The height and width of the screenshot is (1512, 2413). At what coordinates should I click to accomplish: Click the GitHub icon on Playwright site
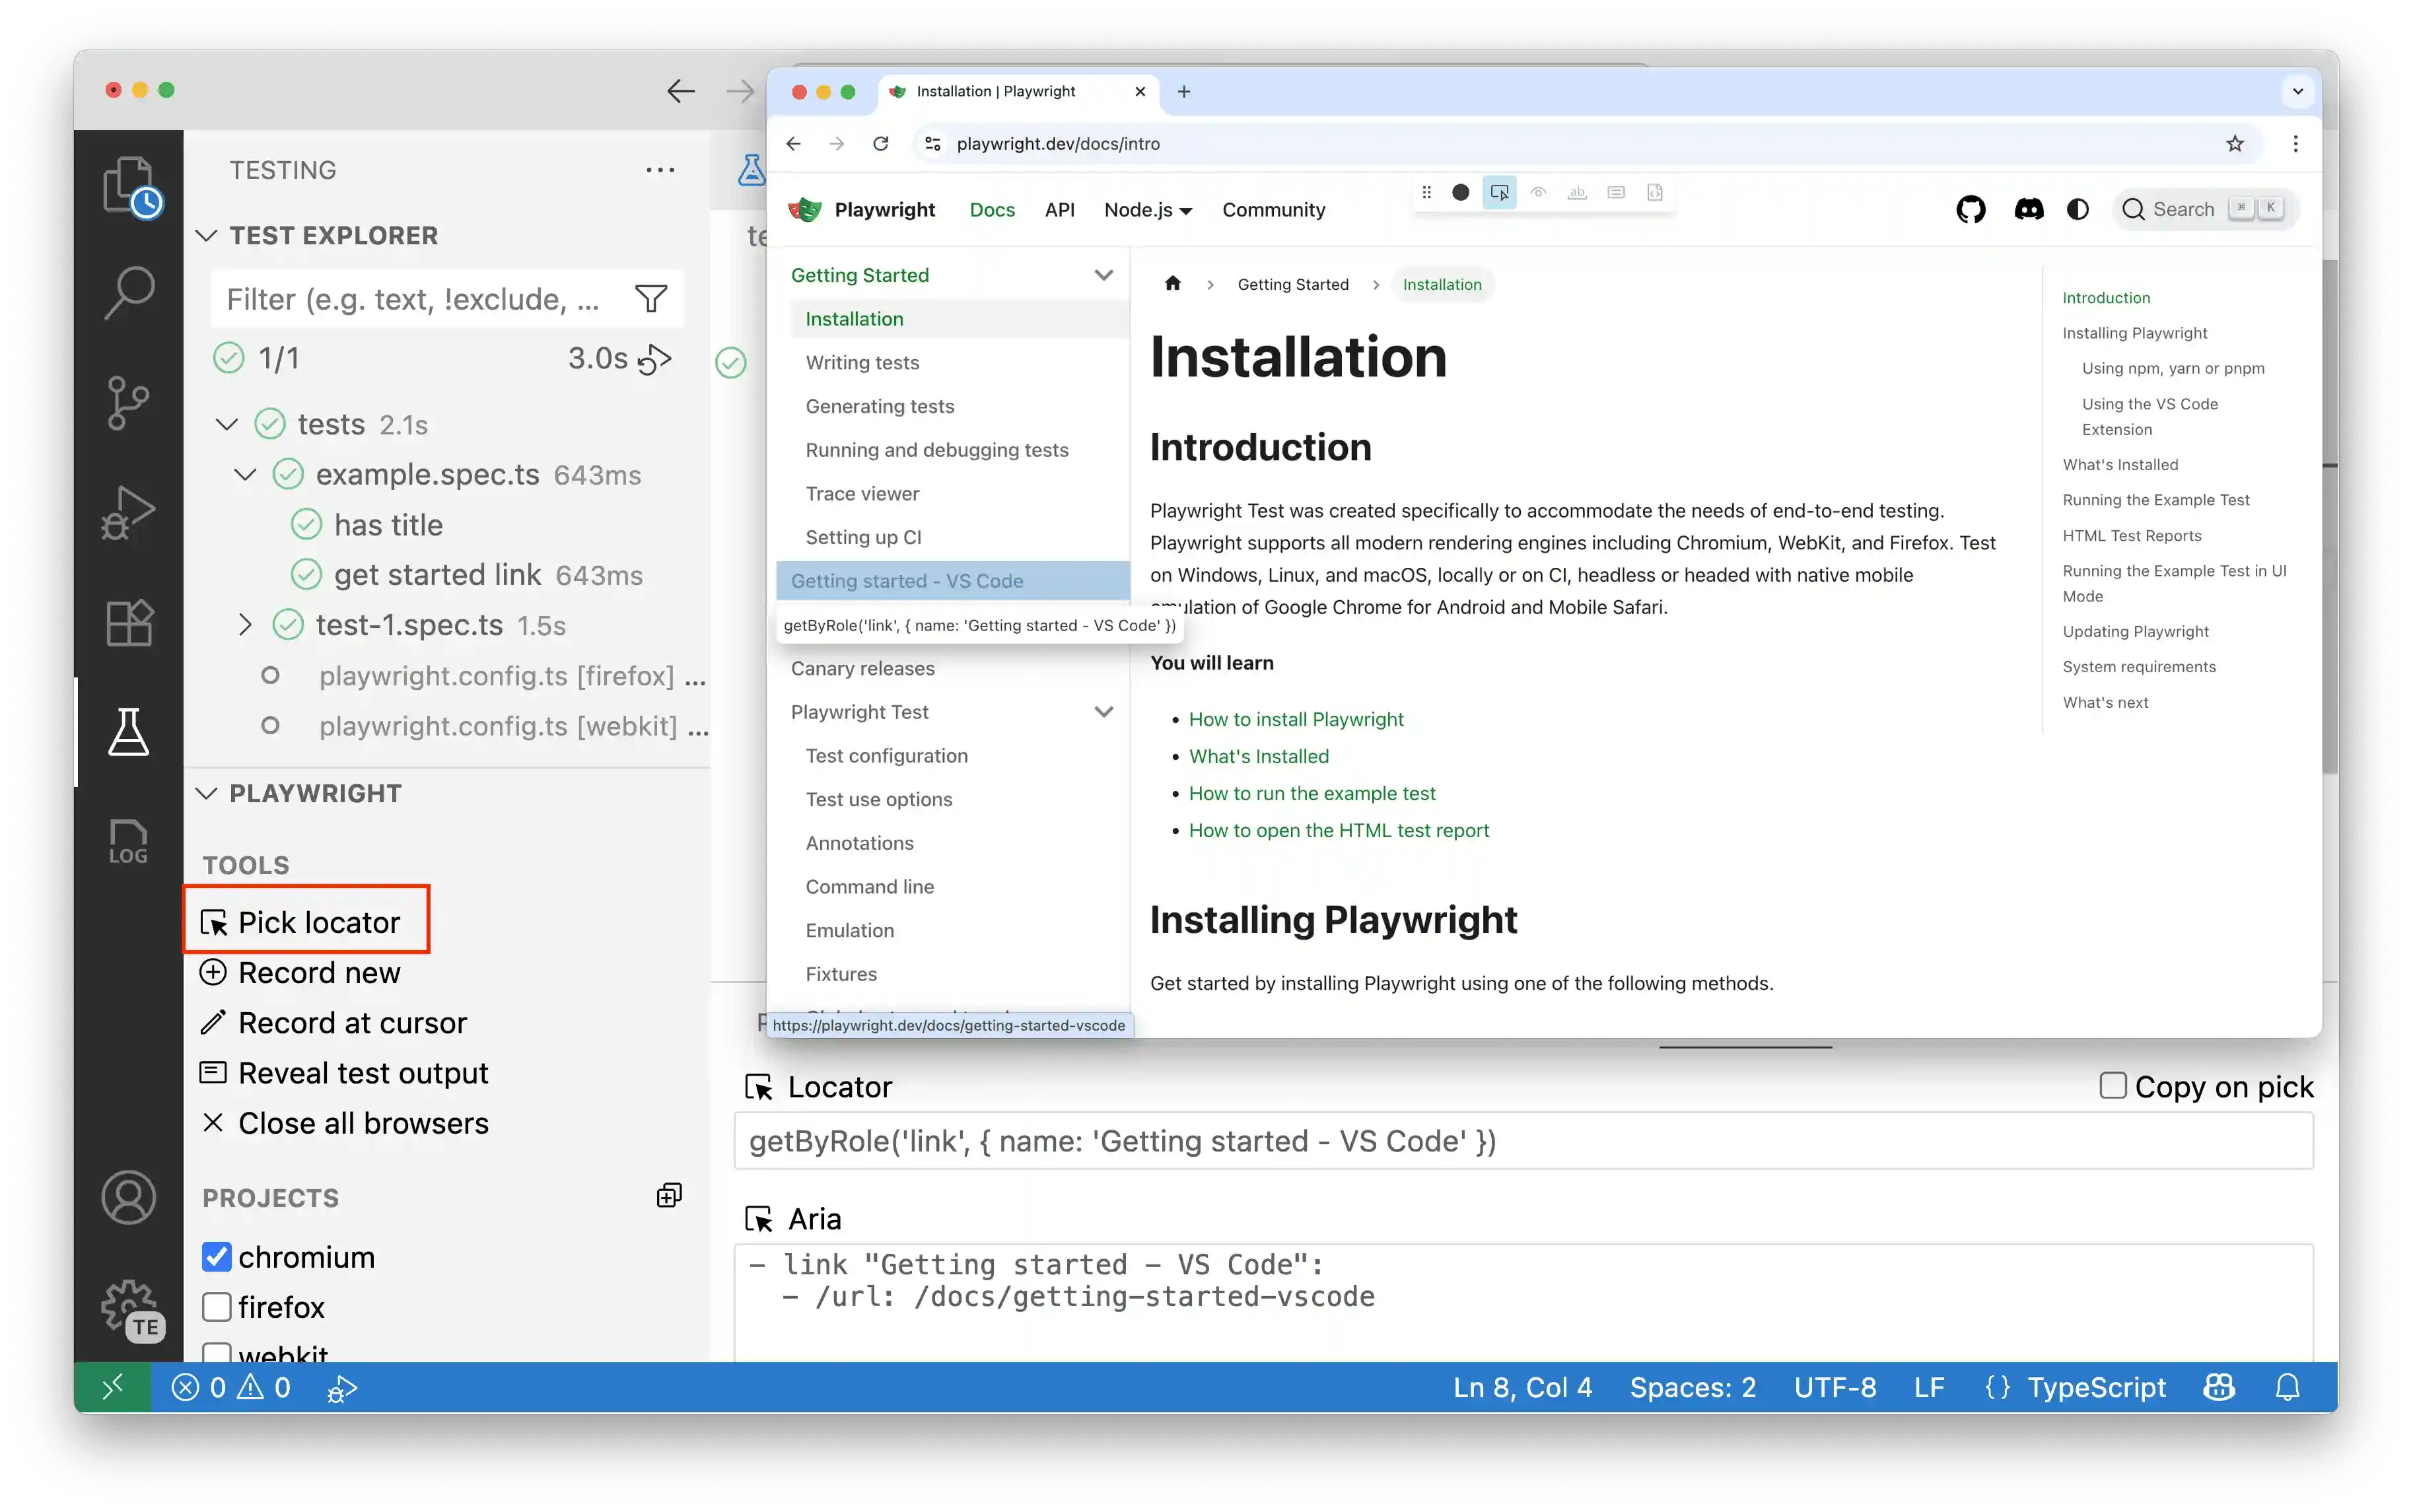[1970, 209]
